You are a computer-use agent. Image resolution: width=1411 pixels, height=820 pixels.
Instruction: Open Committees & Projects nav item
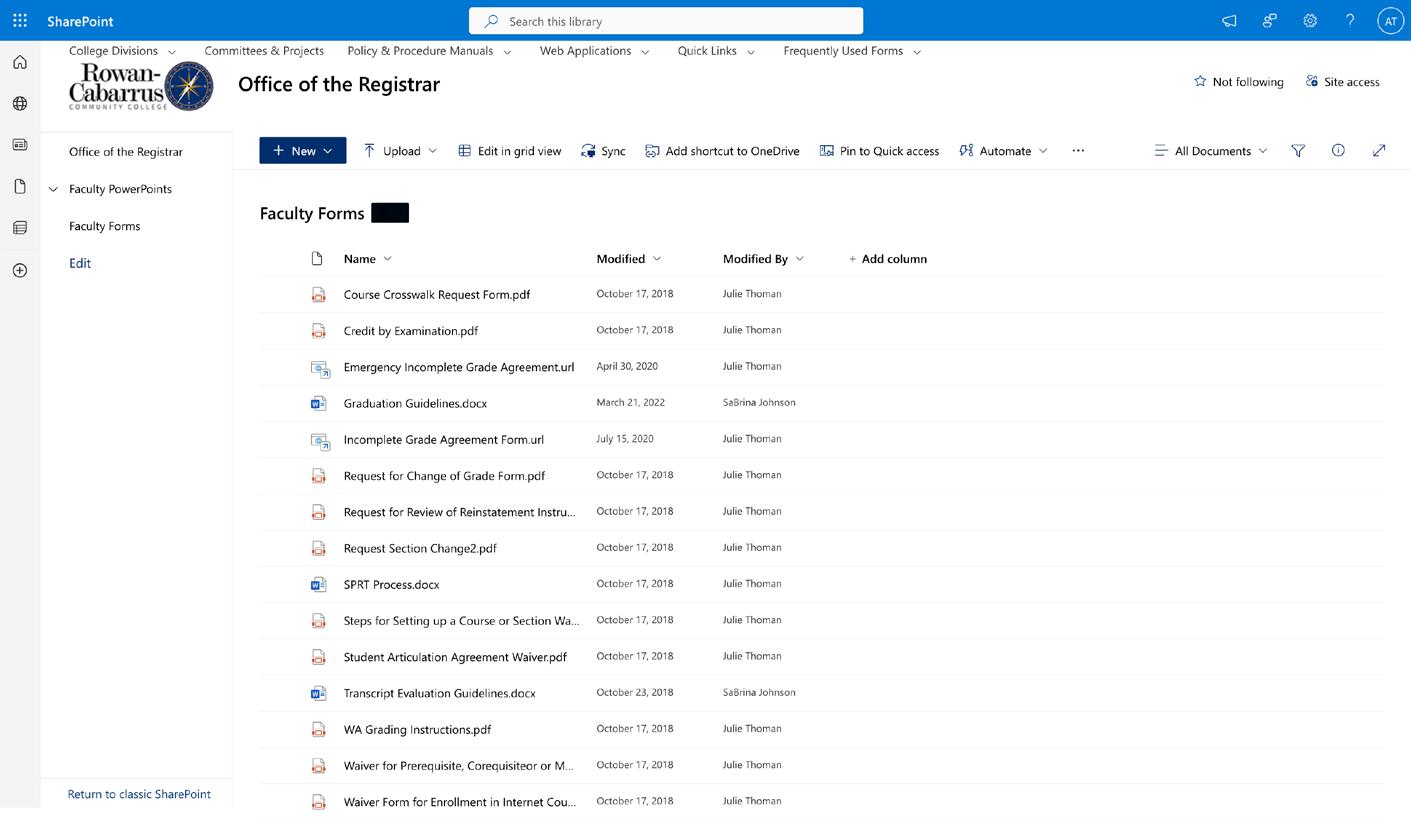(264, 51)
